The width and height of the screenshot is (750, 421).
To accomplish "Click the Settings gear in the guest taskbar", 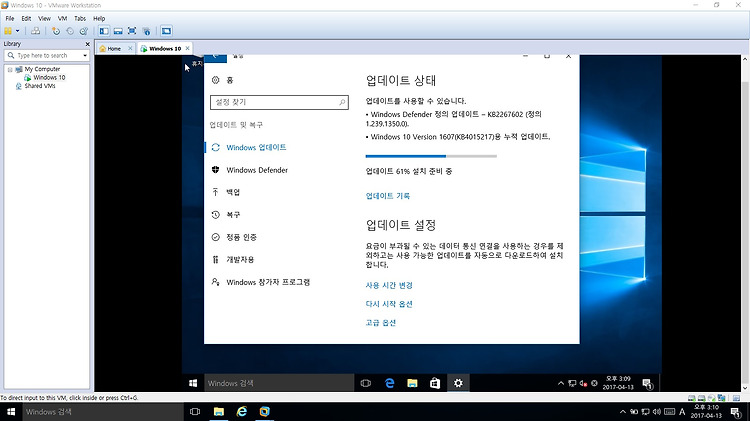I will tap(458, 383).
